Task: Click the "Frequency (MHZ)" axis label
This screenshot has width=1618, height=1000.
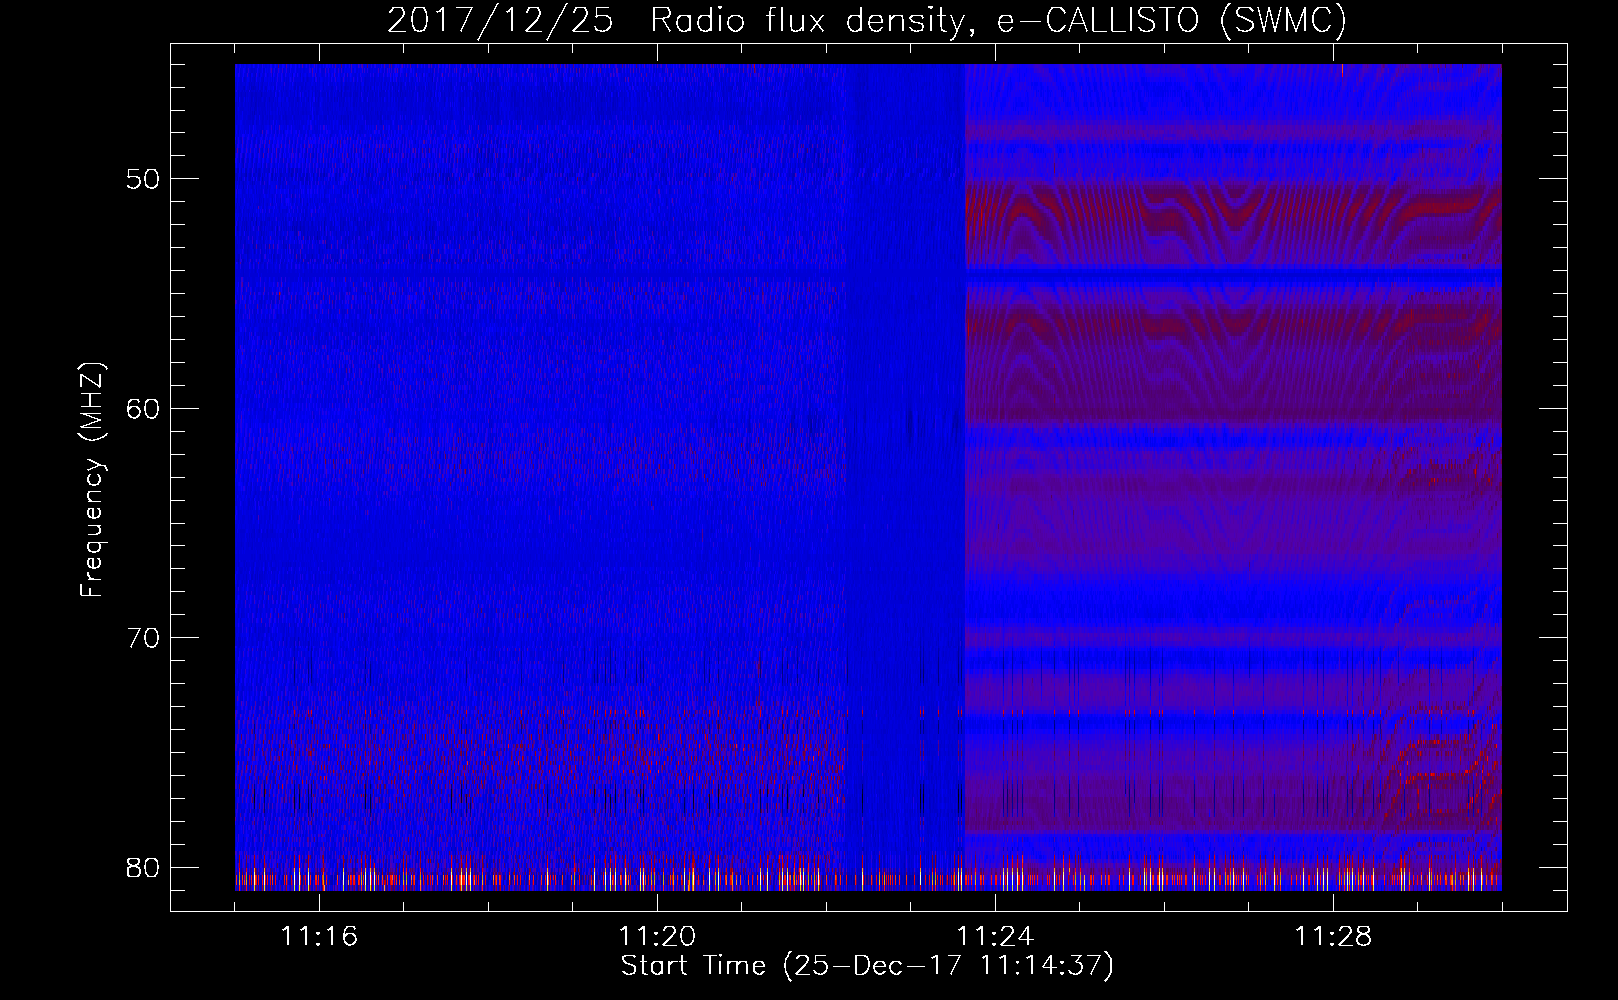Action: [x=92, y=480]
